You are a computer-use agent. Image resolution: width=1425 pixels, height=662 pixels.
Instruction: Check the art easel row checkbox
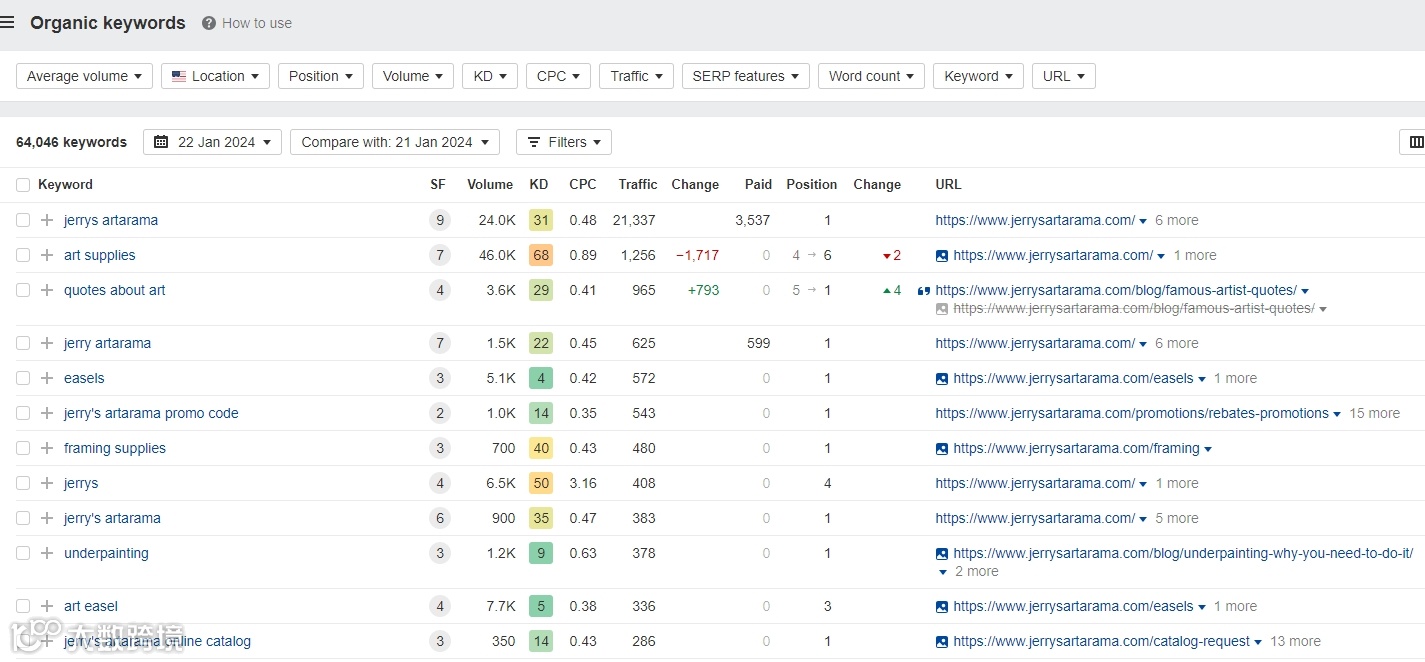(23, 606)
